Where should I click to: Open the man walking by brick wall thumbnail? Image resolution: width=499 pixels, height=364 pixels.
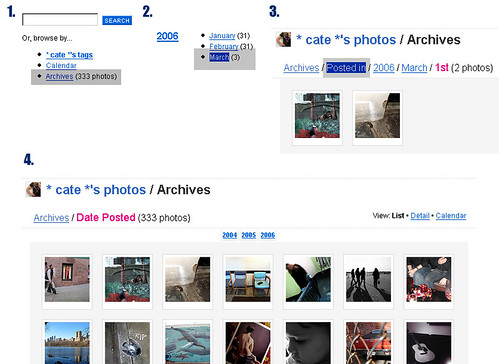[x=67, y=279]
